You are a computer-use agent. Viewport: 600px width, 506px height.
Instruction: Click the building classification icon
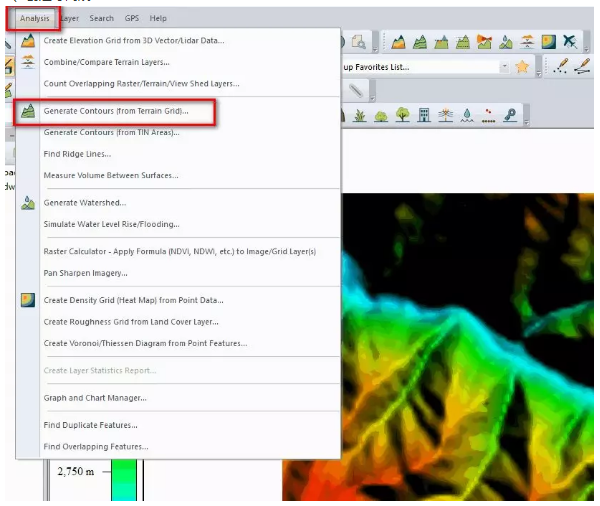pyautogui.click(x=424, y=115)
